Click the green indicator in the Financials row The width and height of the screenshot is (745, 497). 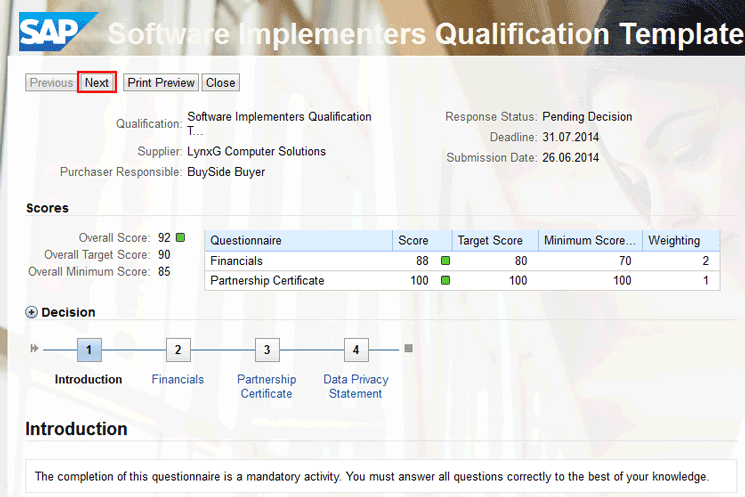[x=445, y=260]
